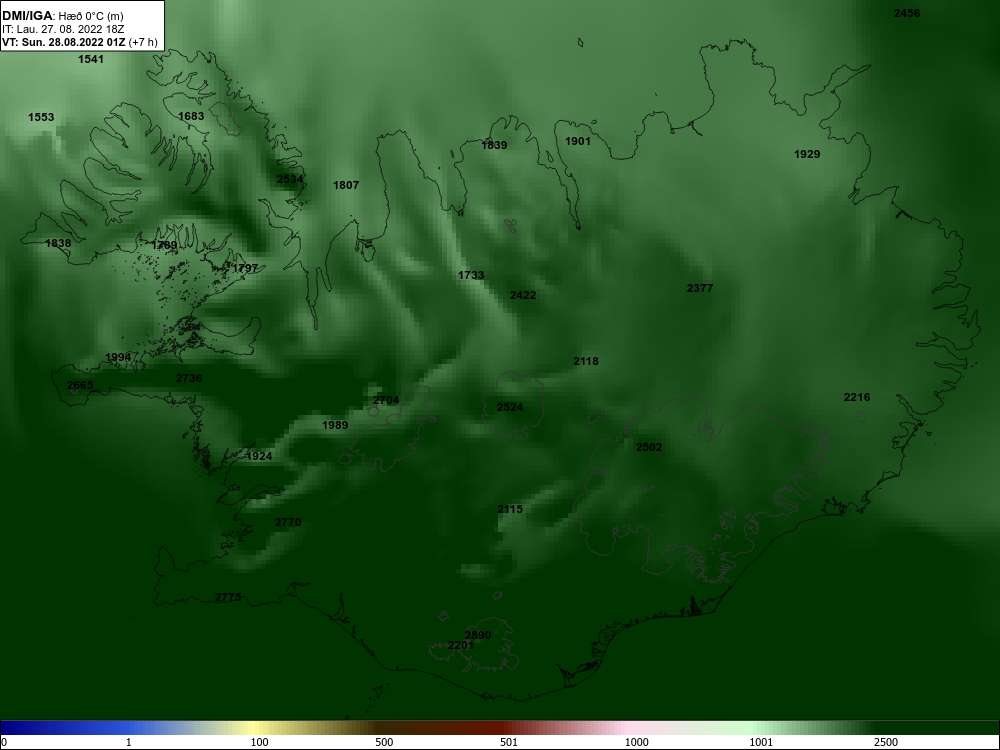Click the legend label 1001
The height and width of the screenshot is (750, 1000).
pos(761,742)
